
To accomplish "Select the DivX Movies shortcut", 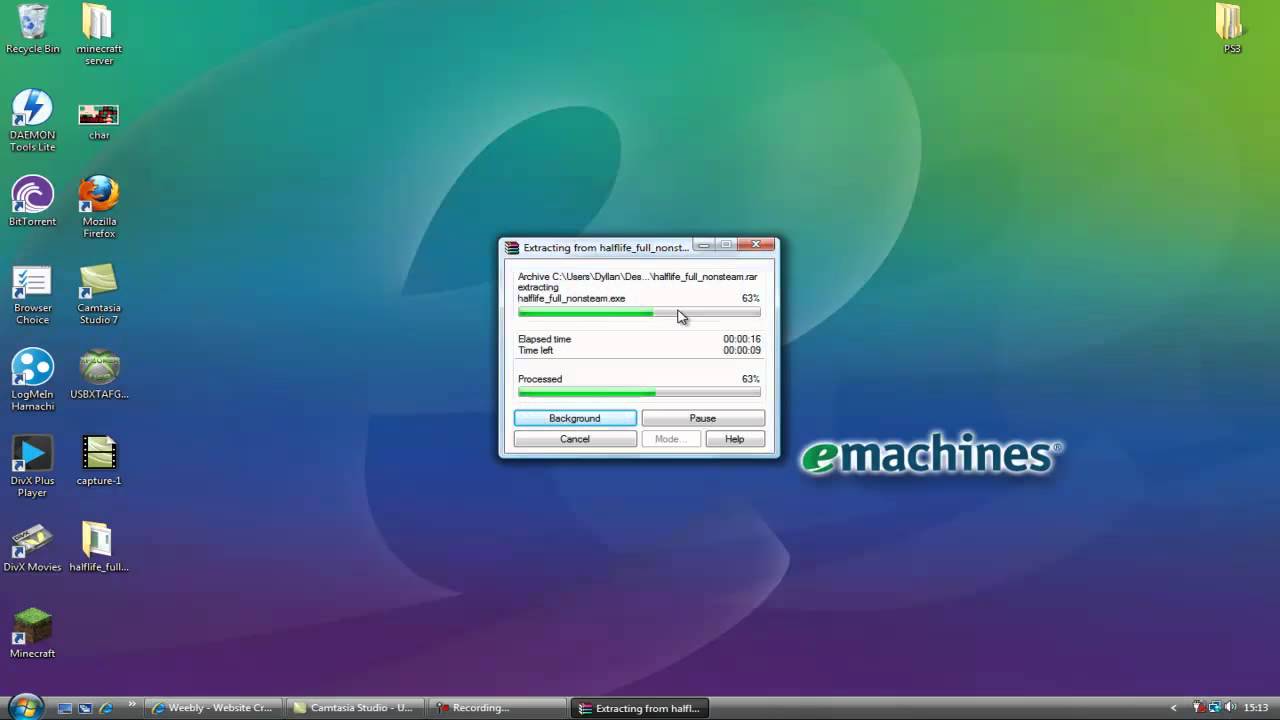I will click(x=32, y=547).
